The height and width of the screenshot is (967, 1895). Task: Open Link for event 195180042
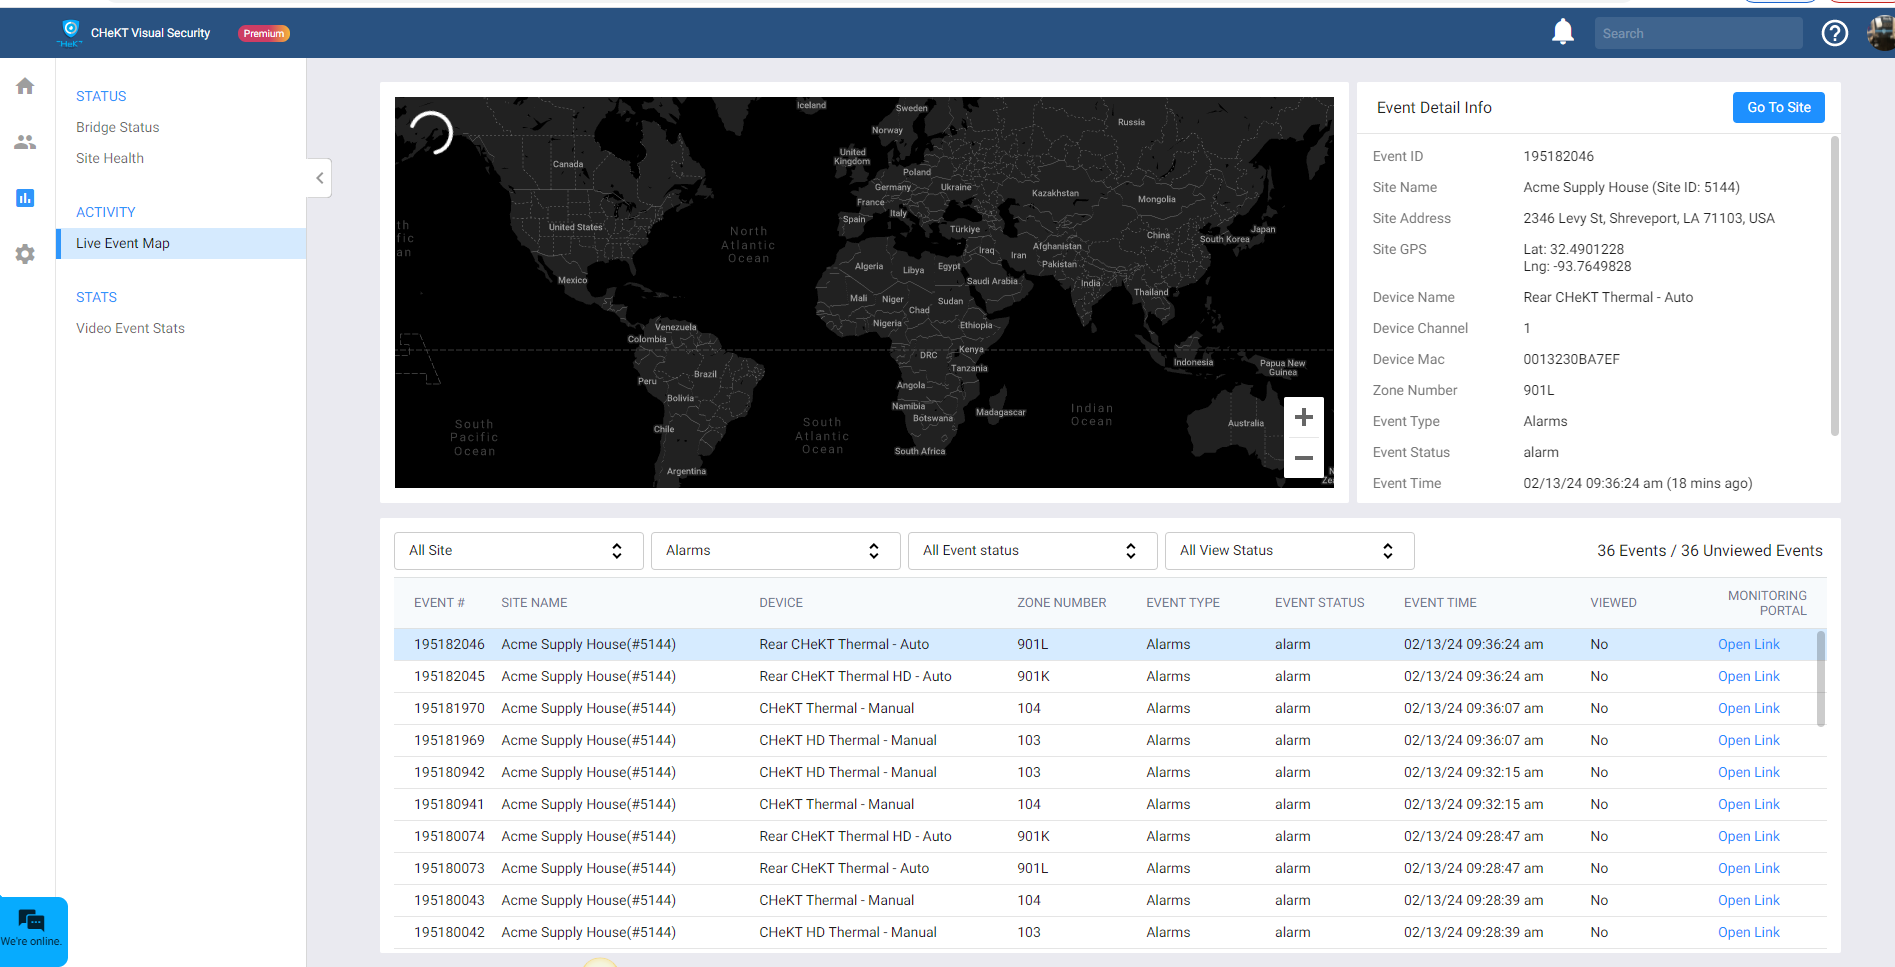tap(1748, 932)
